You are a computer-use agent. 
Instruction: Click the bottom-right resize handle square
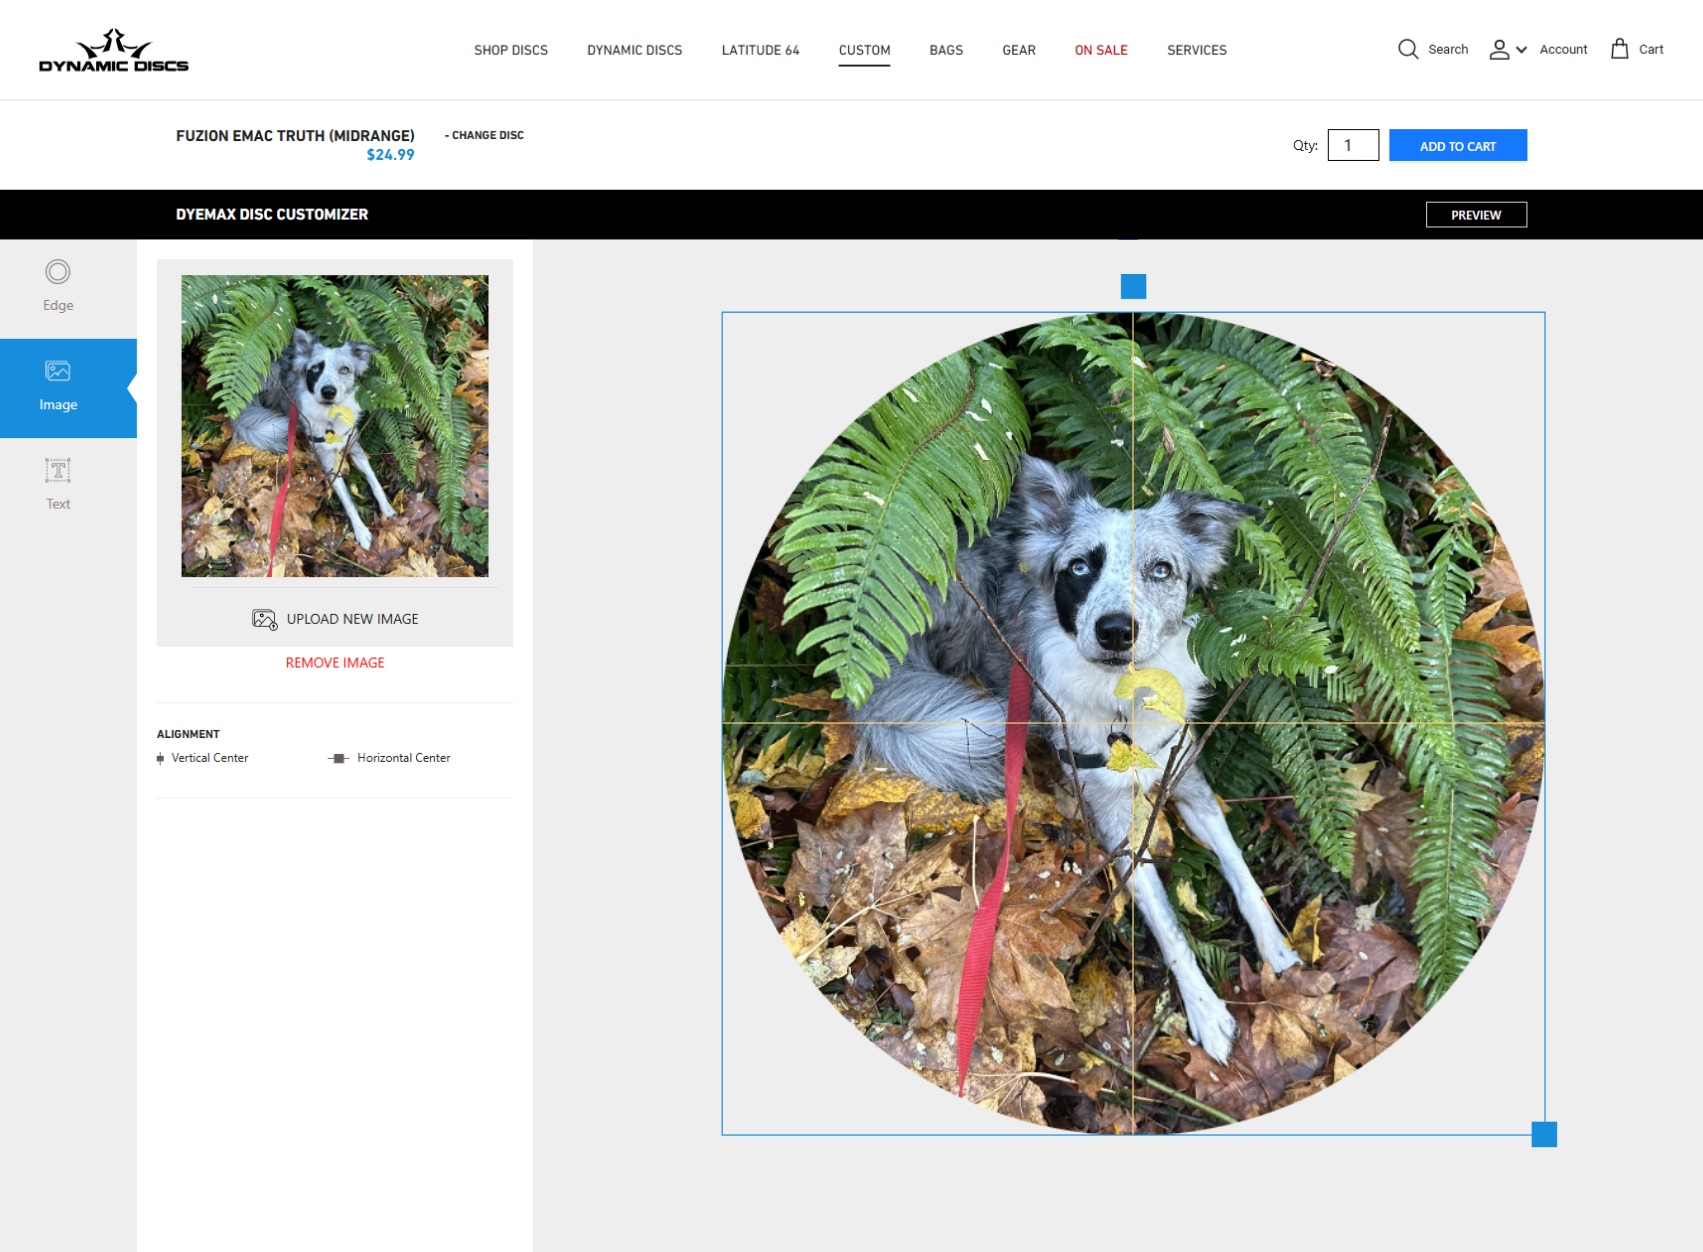point(1544,1134)
